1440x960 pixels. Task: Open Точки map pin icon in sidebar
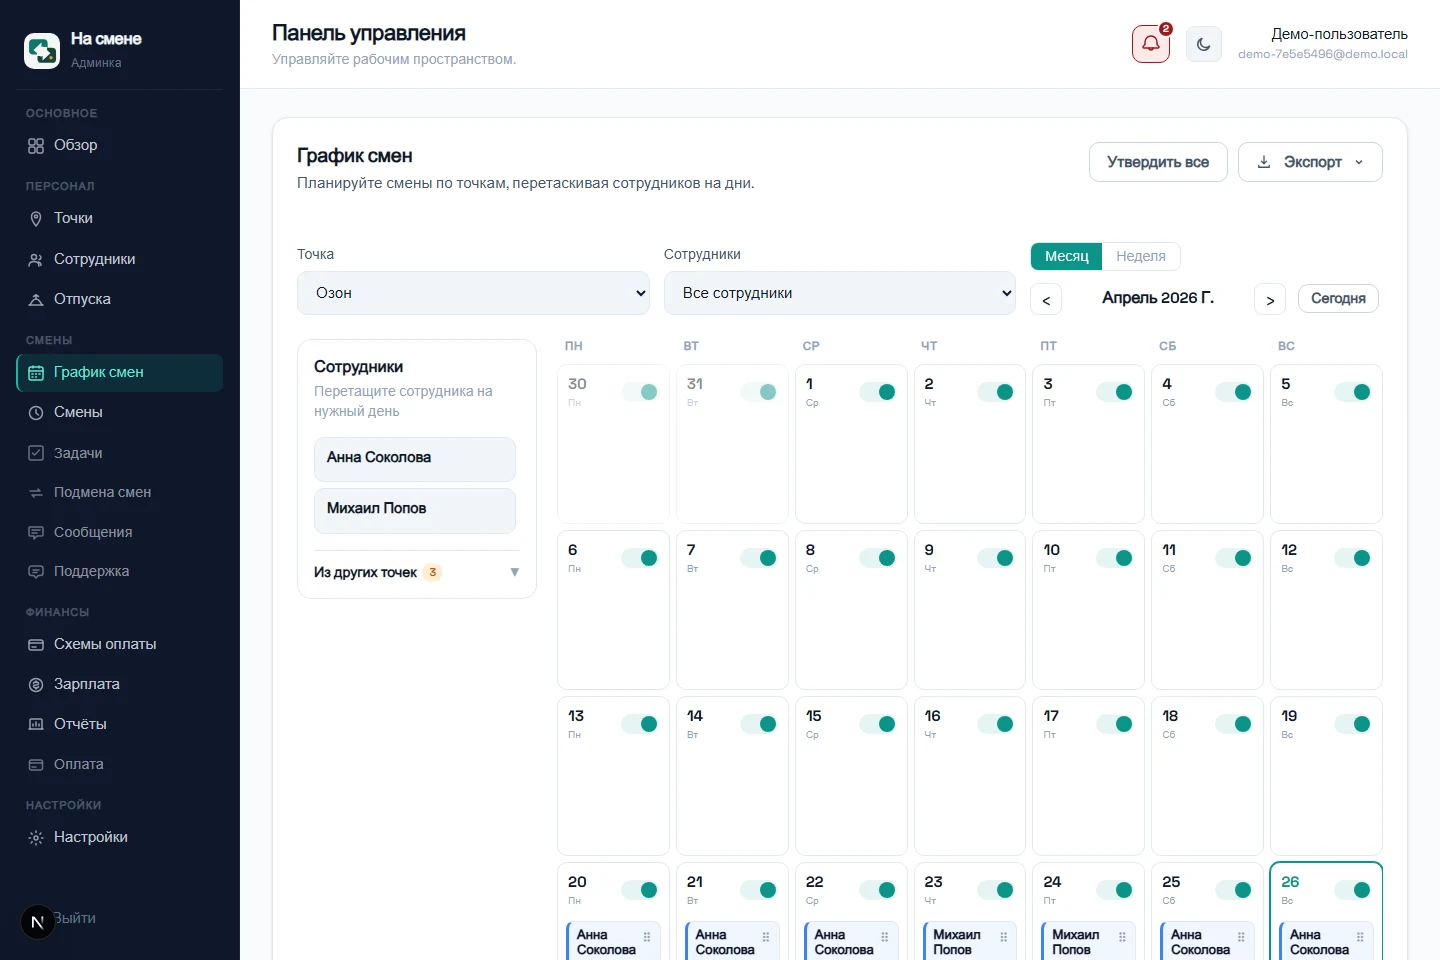tap(36, 218)
